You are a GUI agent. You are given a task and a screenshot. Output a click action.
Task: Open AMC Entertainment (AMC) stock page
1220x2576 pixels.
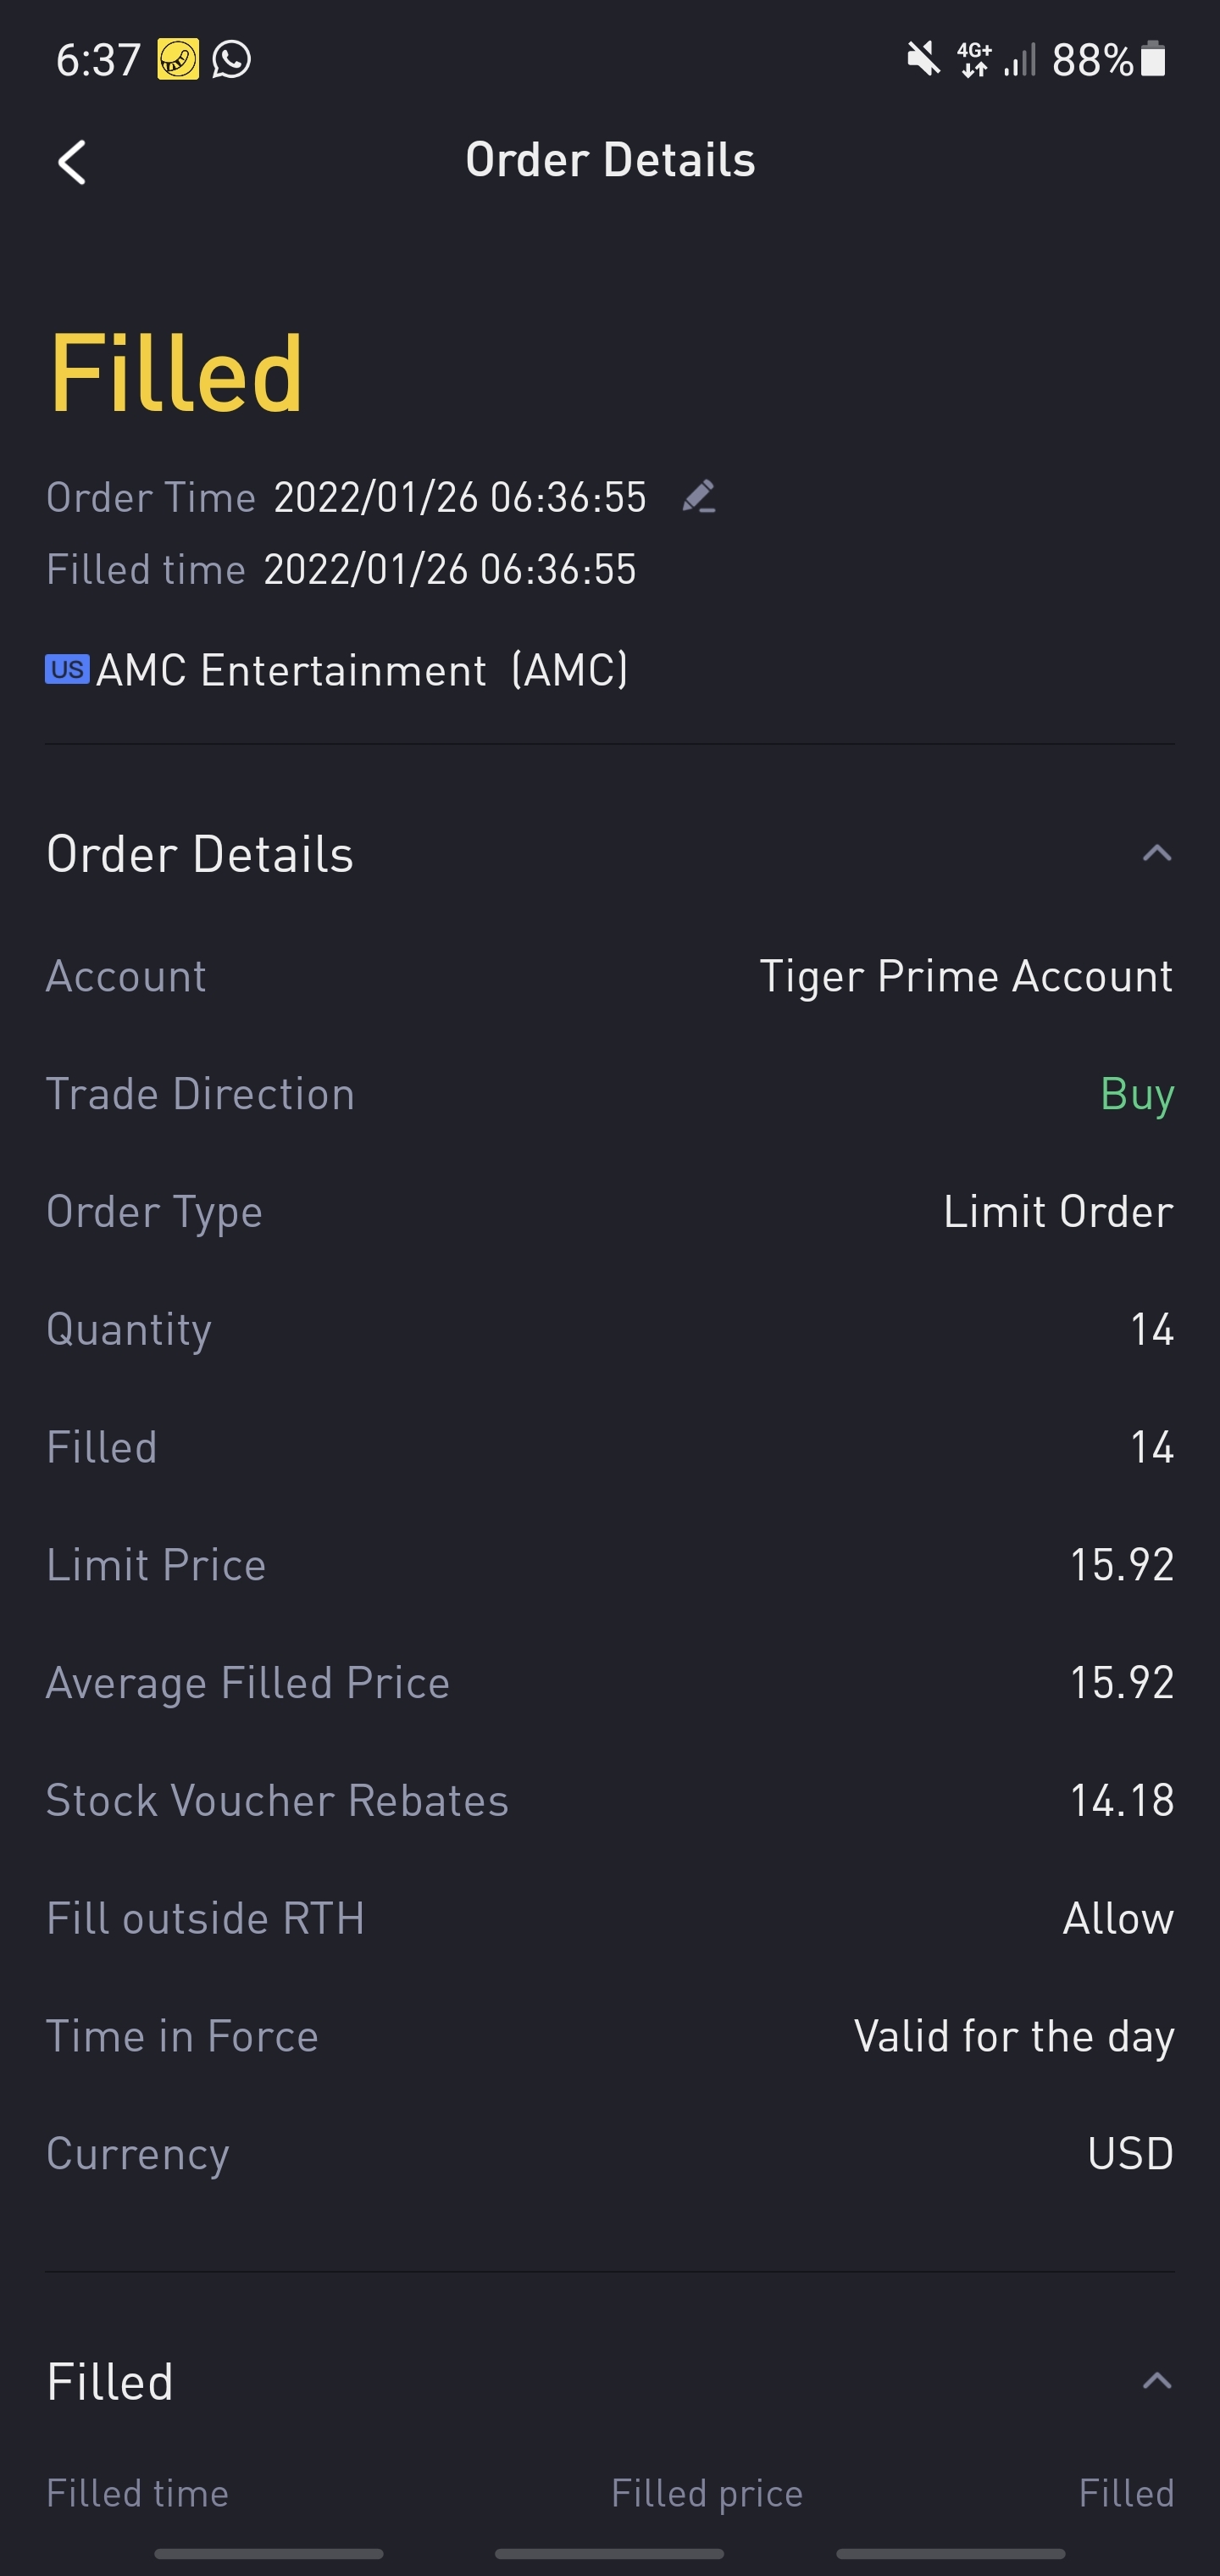(361, 670)
